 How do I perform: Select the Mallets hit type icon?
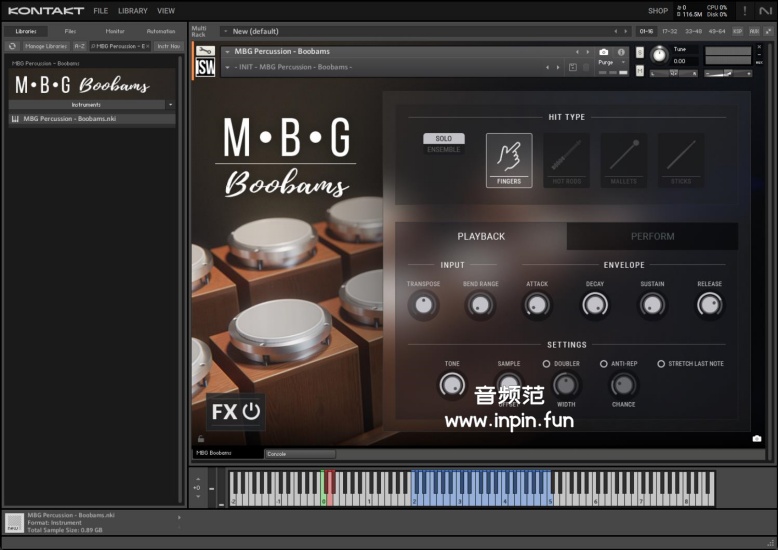click(624, 159)
